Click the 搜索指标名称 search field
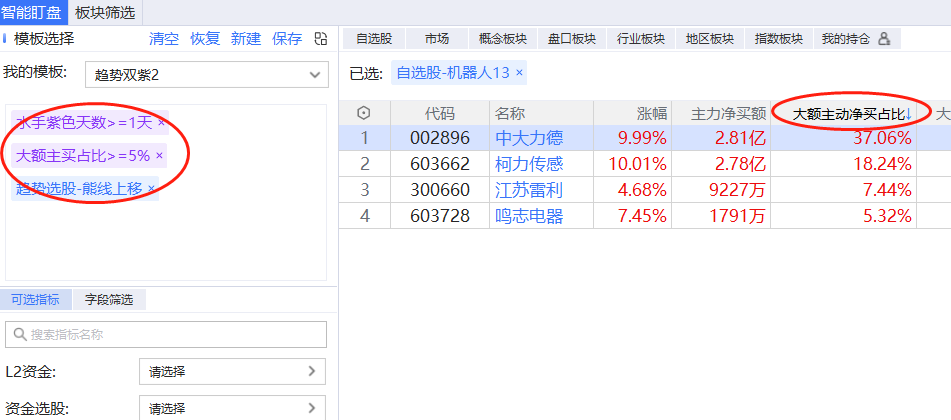Viewport: 951px width, 420px height. click(166, 334)
